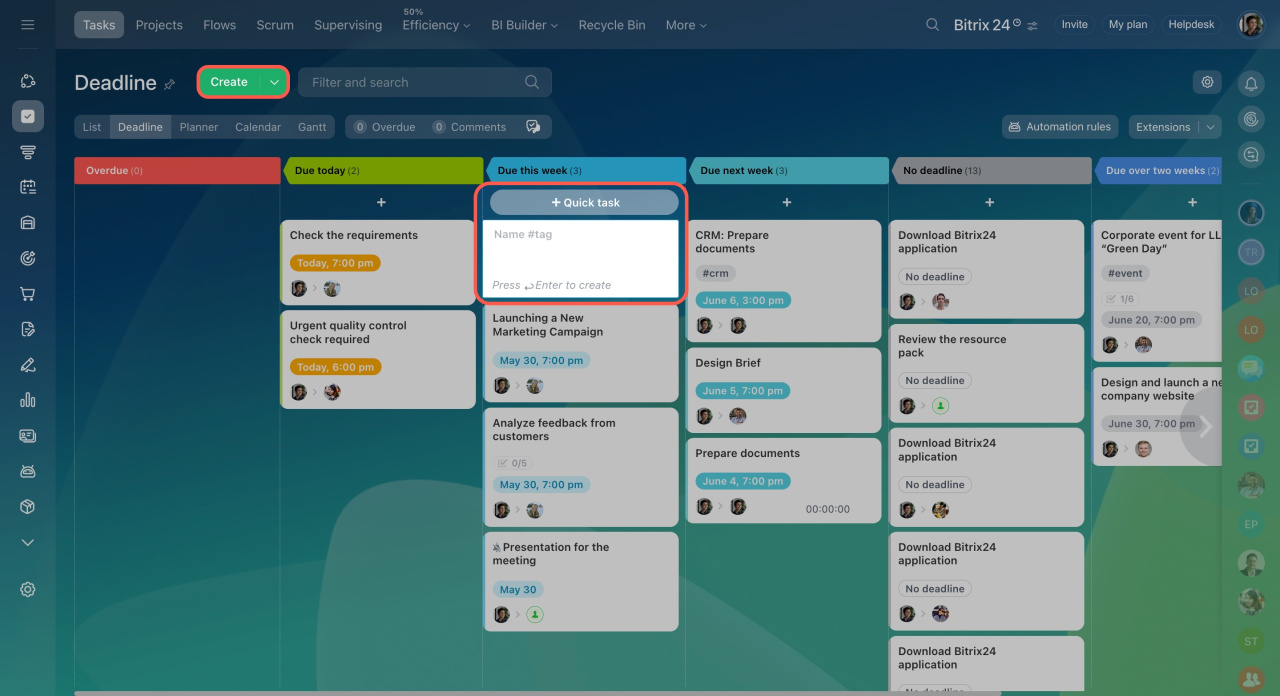Expand the More menu dropdown
This screenshot has width=1280, height=696.
point(703,26)
